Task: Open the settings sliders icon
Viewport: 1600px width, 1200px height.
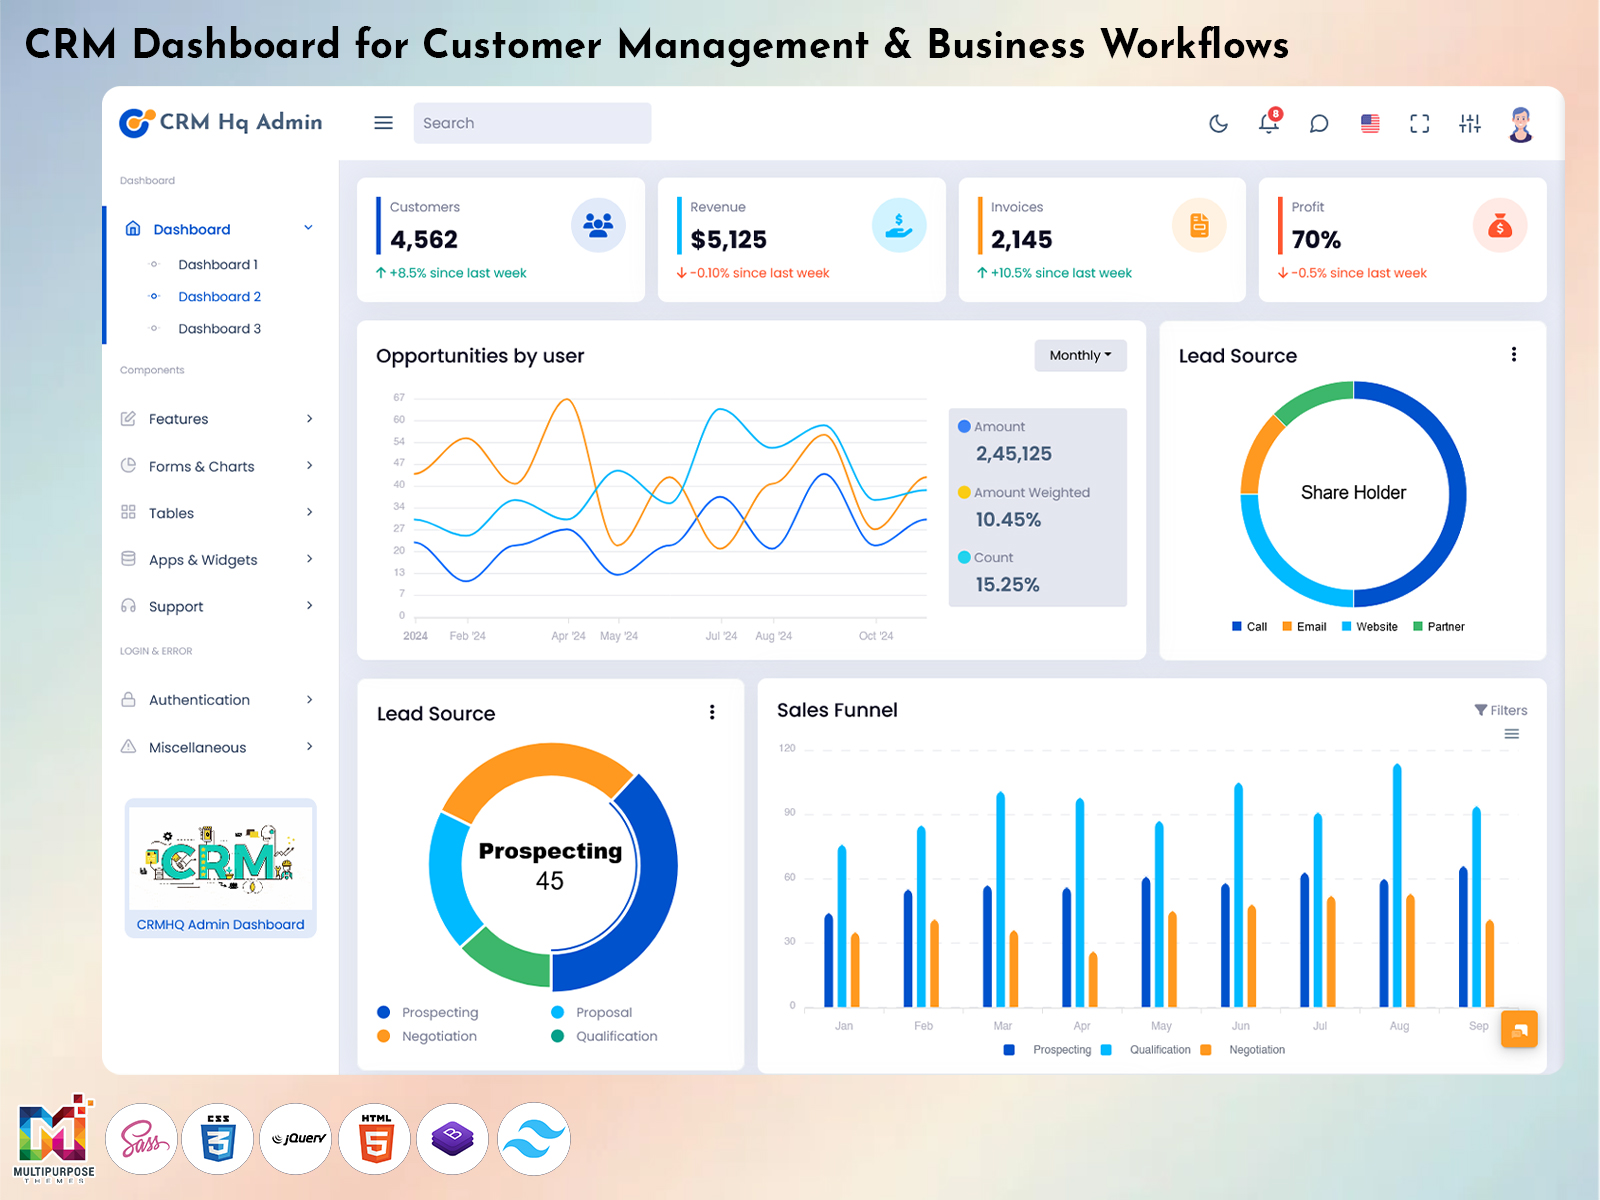Action: point(1470,124)
